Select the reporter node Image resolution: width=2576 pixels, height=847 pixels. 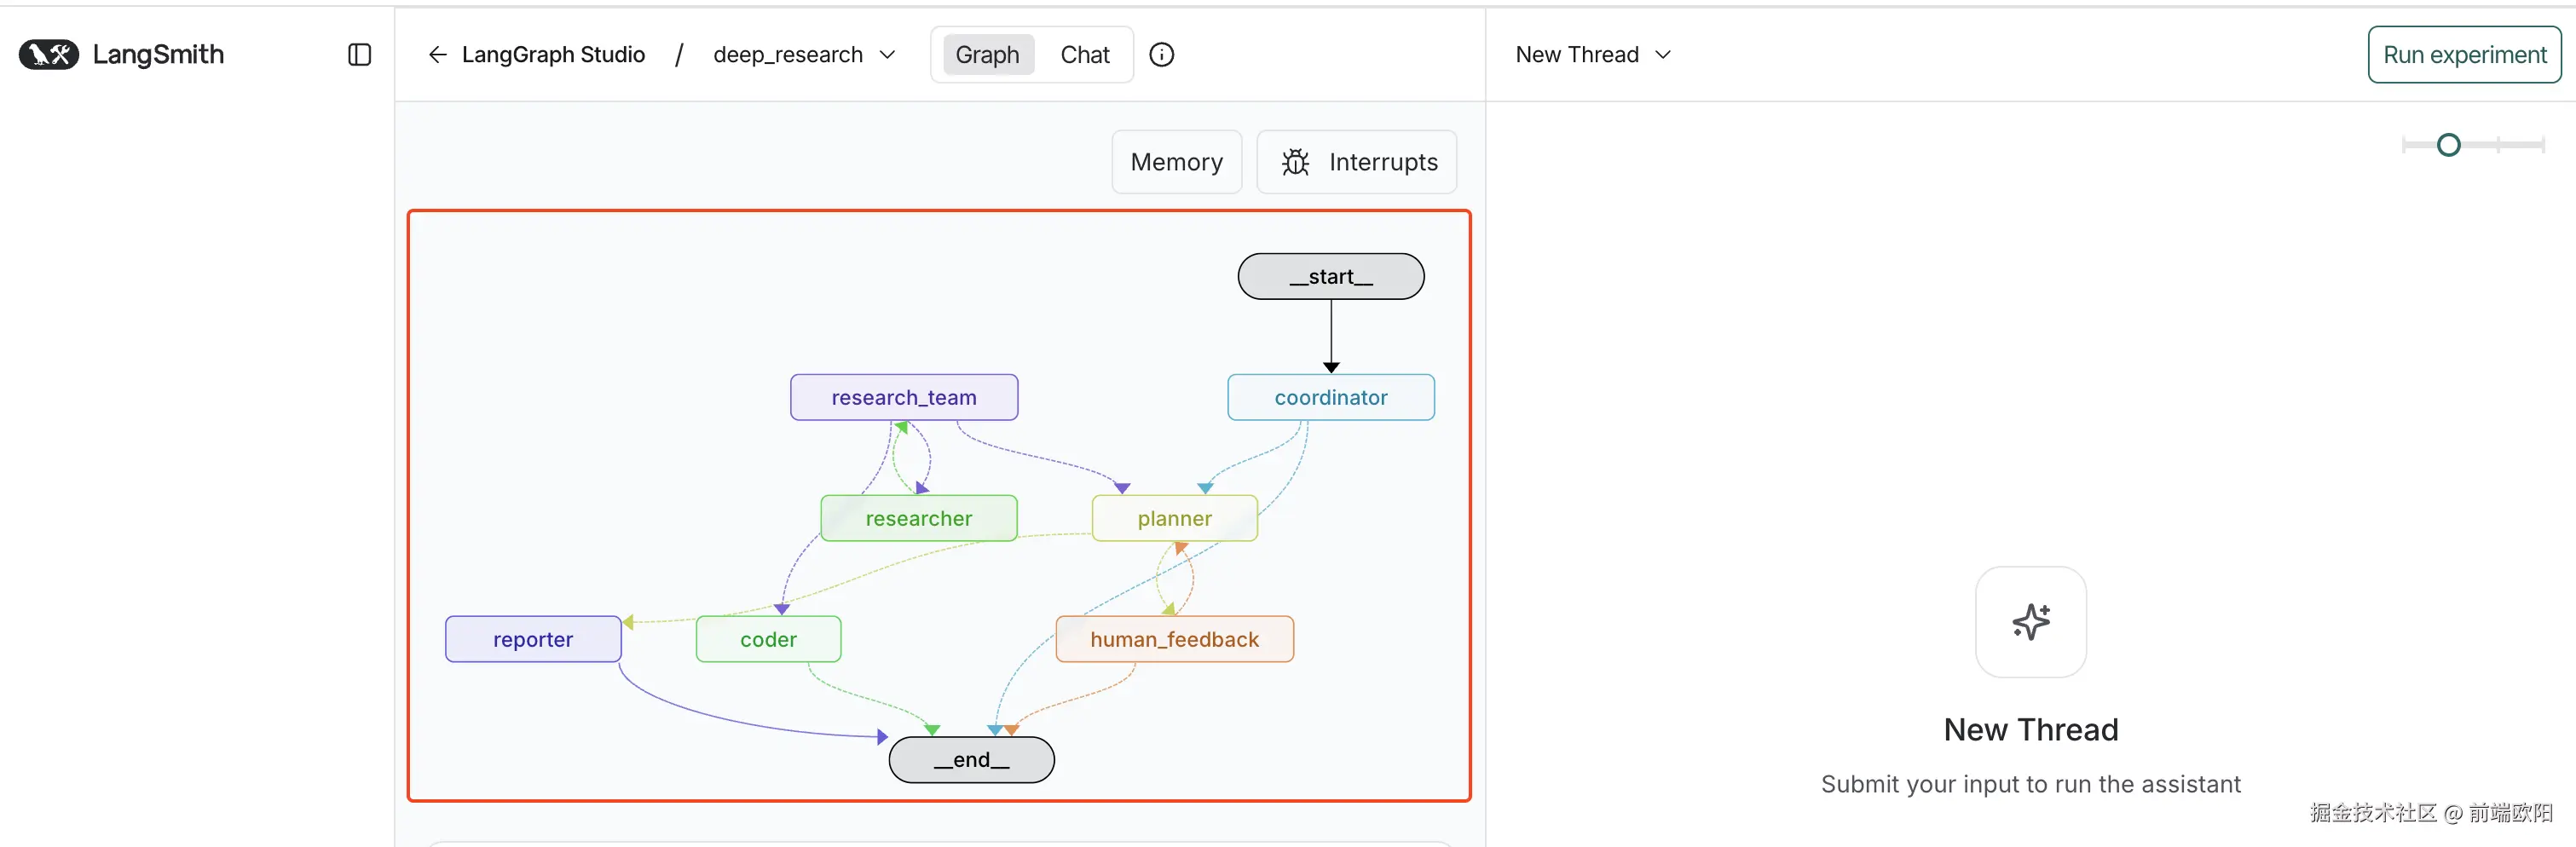[533, 639]
